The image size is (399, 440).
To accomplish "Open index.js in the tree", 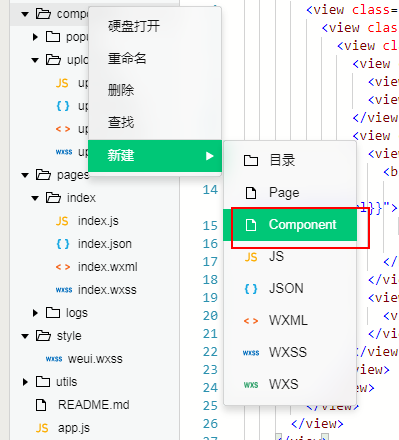I will (98, 221).
